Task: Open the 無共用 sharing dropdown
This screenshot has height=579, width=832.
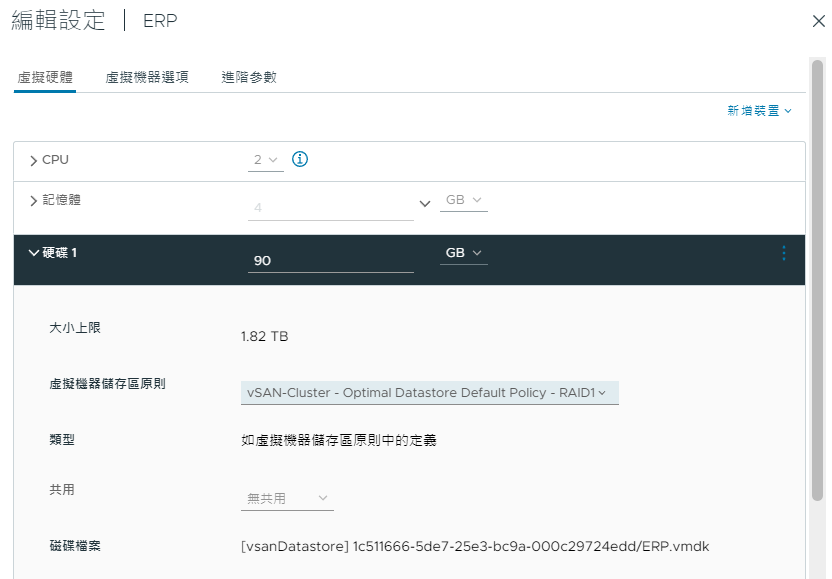Action: click(x=287, y=498)
